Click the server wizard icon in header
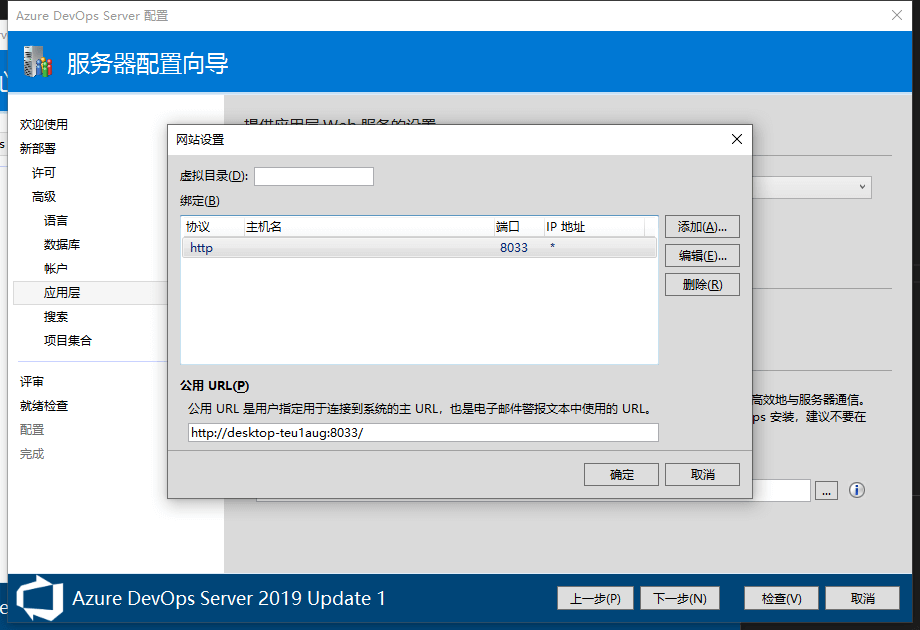This screenshot has width=920, height=630. click(37, 63)
